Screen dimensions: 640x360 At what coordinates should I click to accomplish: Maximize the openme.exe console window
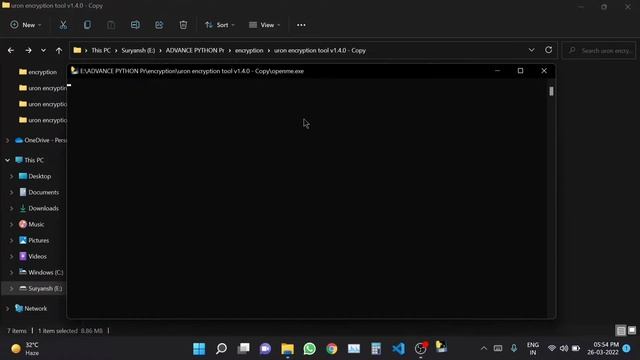pyautogui.click(x=520, y=71)
